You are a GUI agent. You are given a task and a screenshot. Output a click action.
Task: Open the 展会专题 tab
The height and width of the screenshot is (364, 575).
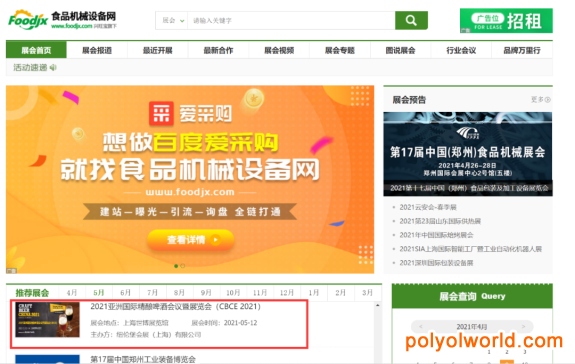pyautogui.click(x=340, y=50)
